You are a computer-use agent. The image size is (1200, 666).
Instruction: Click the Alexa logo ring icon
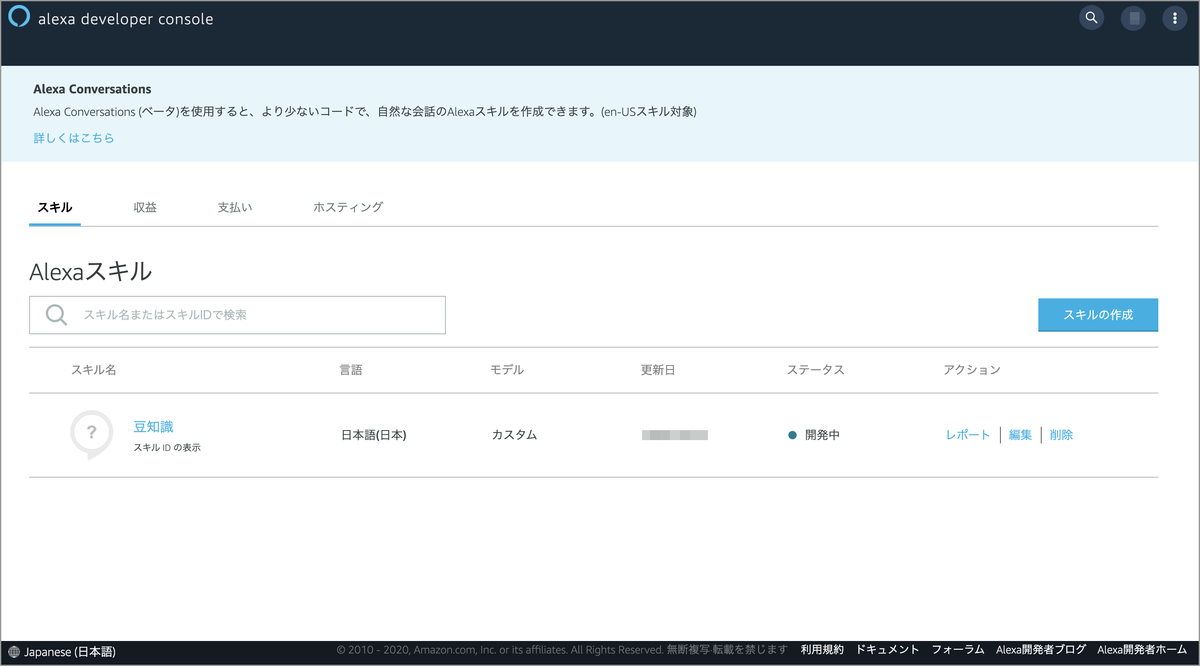(19, 17)
